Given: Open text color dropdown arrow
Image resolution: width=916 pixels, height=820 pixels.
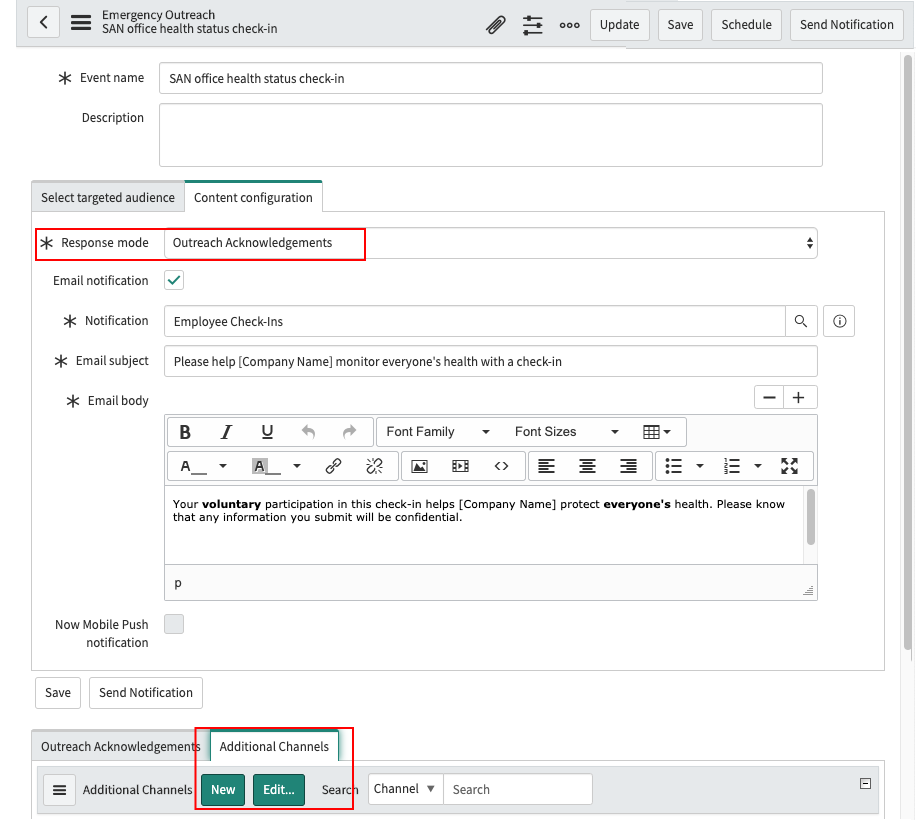Looking at the screenshot, I should point(223,466).
